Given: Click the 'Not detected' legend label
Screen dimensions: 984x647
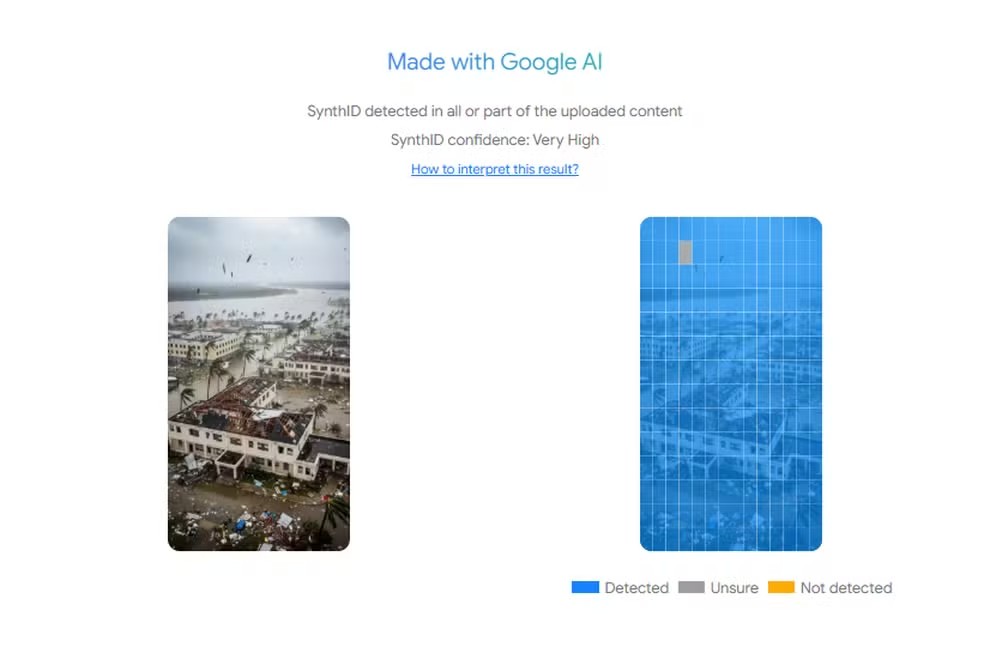Looking at the screenshot, I should (x=846, y=588).
